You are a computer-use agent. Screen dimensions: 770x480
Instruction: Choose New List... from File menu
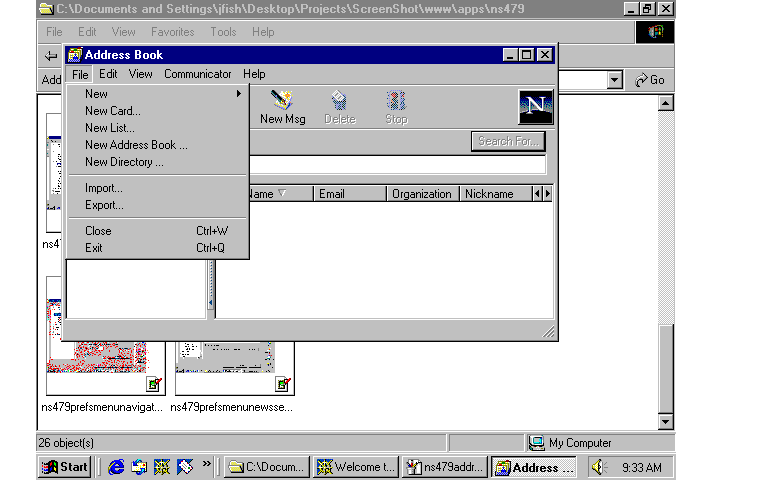pyautogui.click(x=158, y=128)
